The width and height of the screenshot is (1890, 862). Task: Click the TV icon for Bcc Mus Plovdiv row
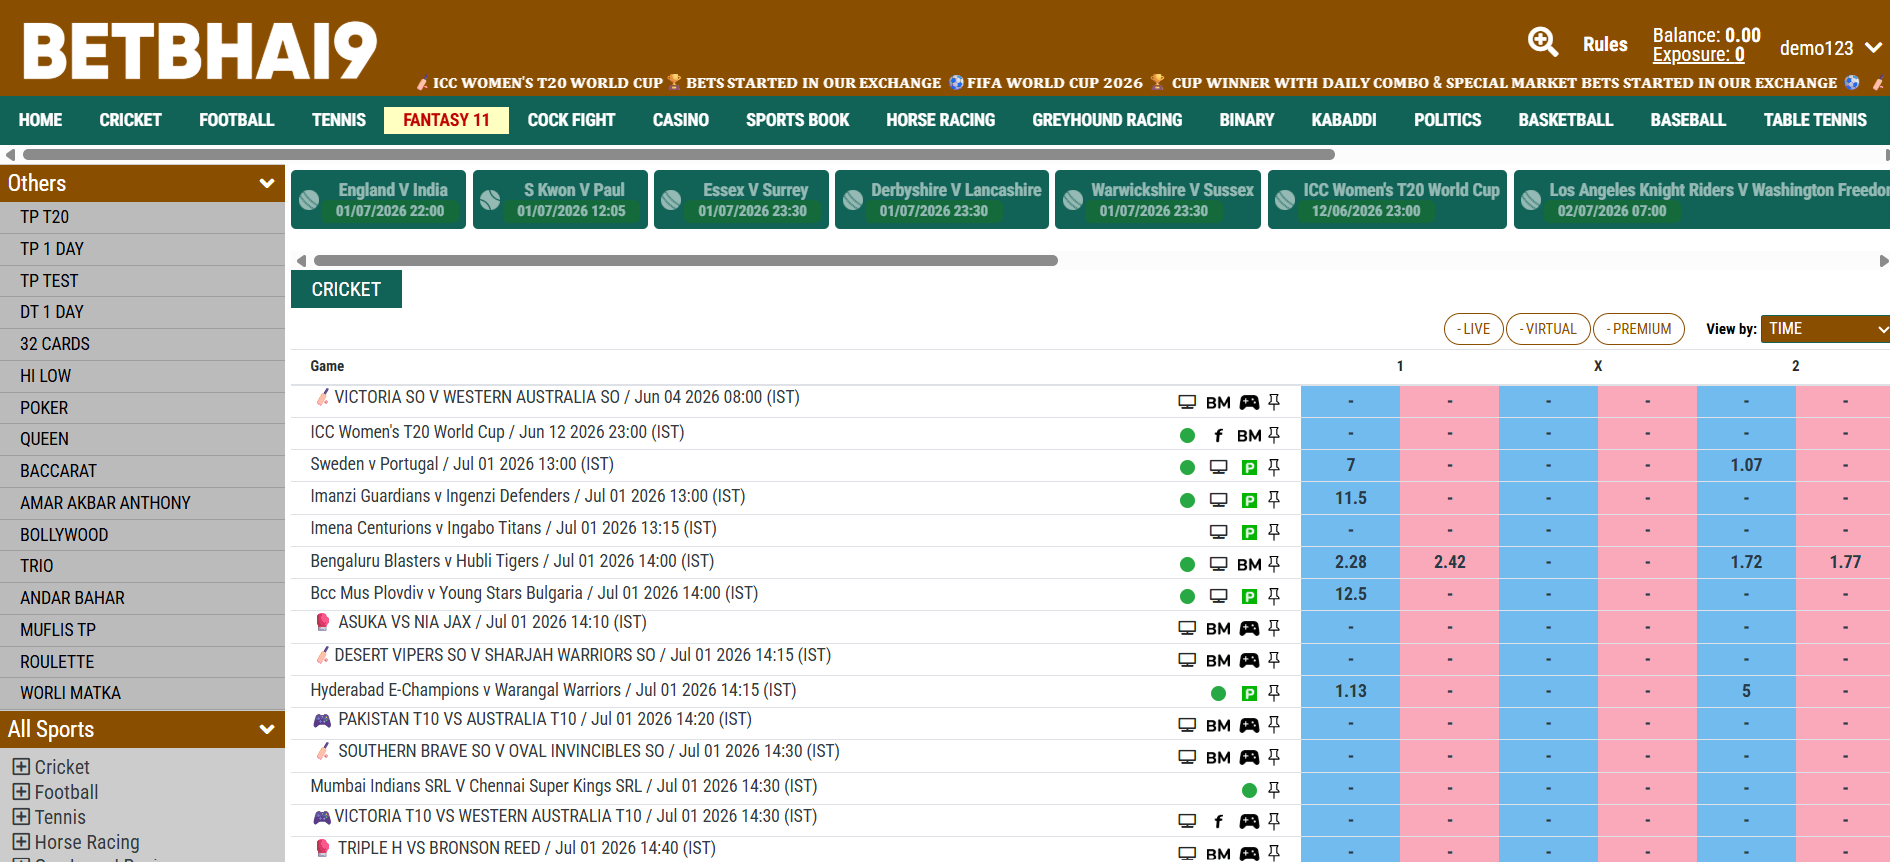(1218, 596)
